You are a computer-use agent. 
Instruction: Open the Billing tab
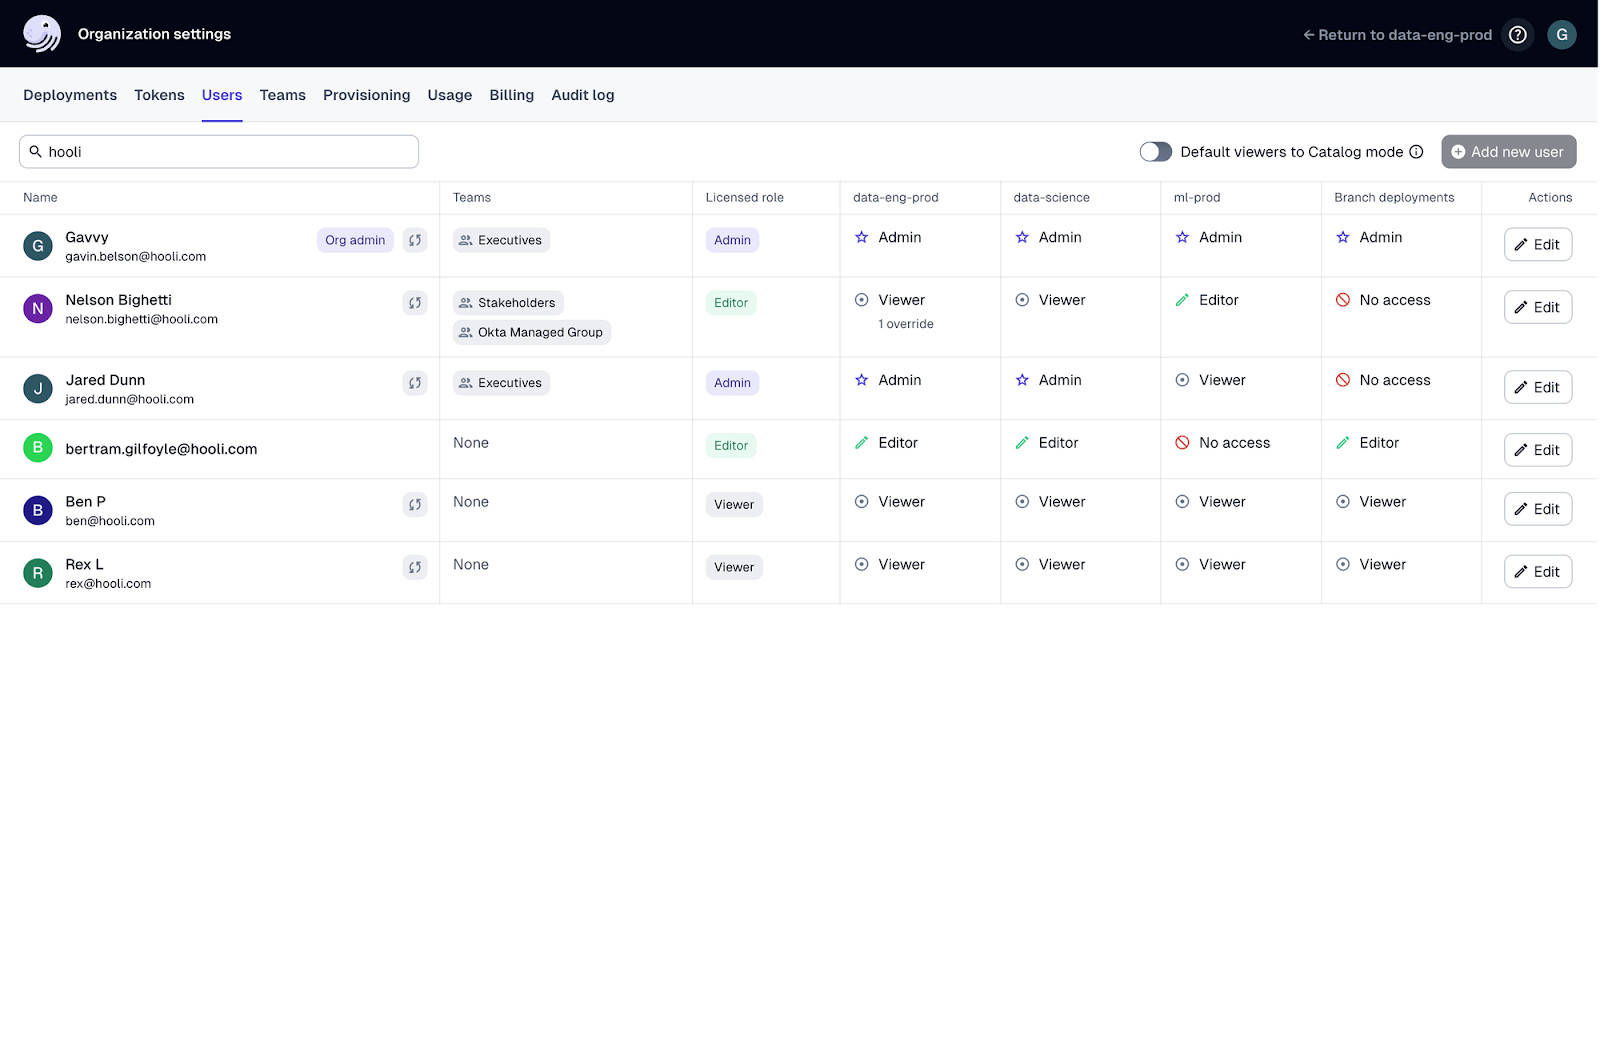(x=512, y=96)
